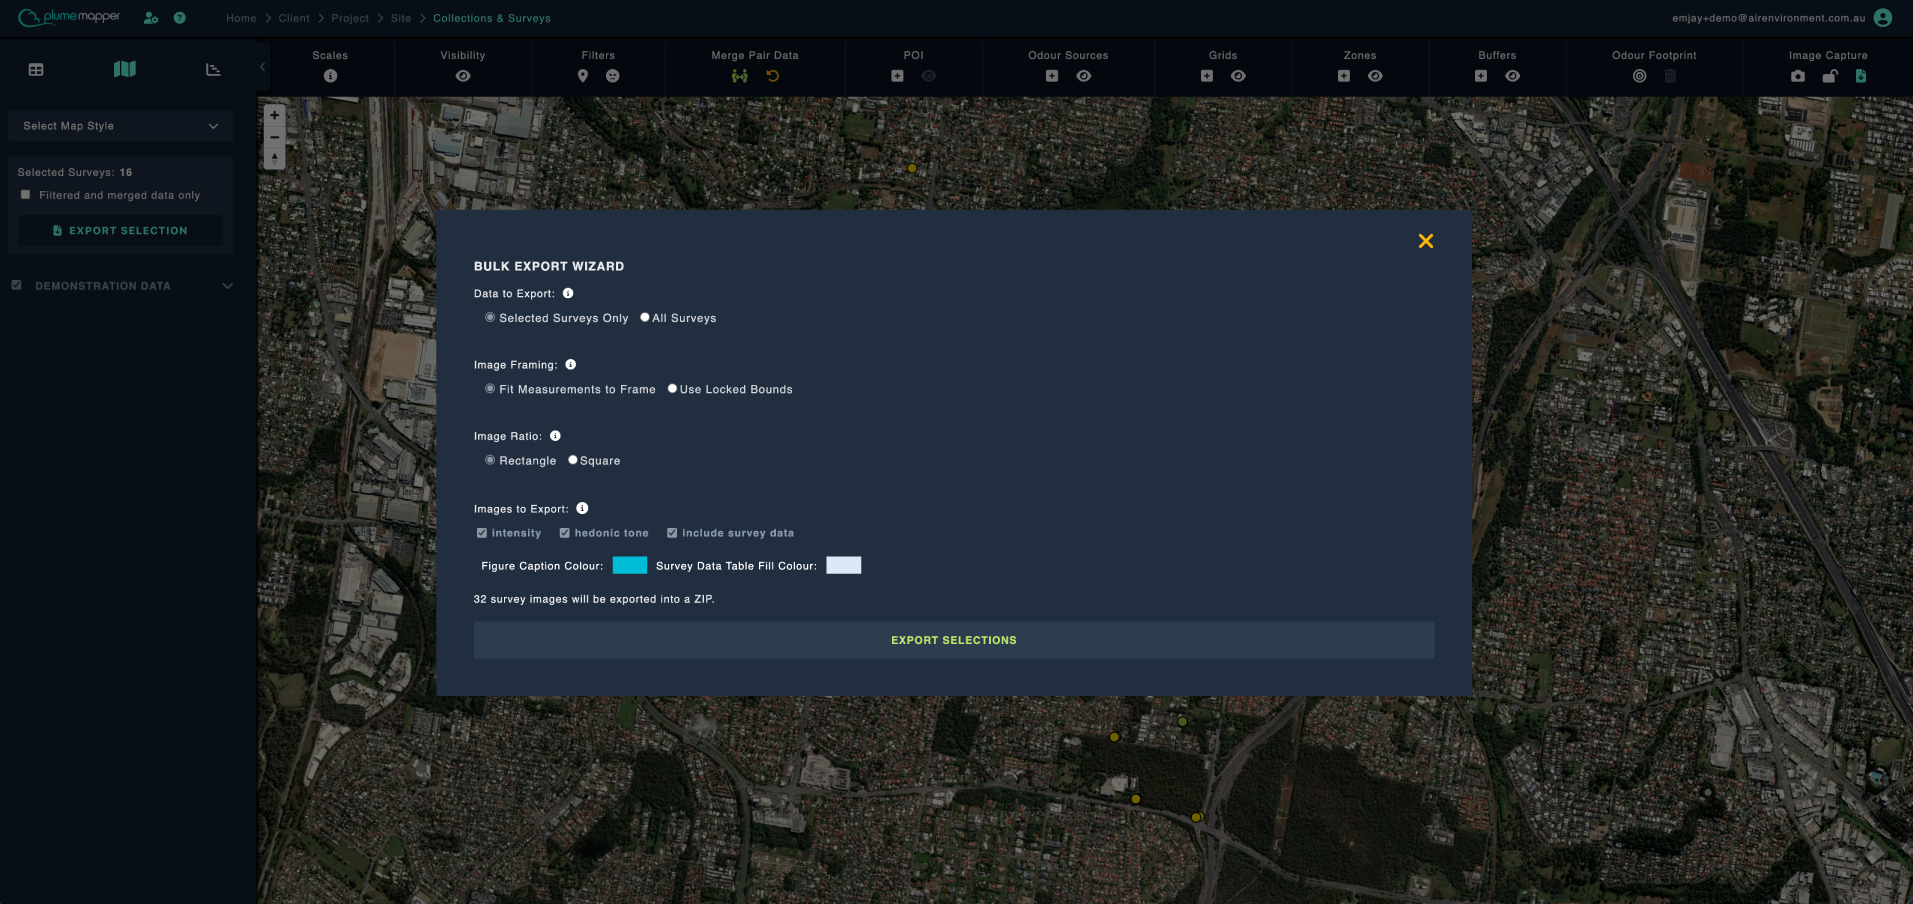Click the Scales info icon
This screenshot has height=904, width=1913.
coord(330,76)
